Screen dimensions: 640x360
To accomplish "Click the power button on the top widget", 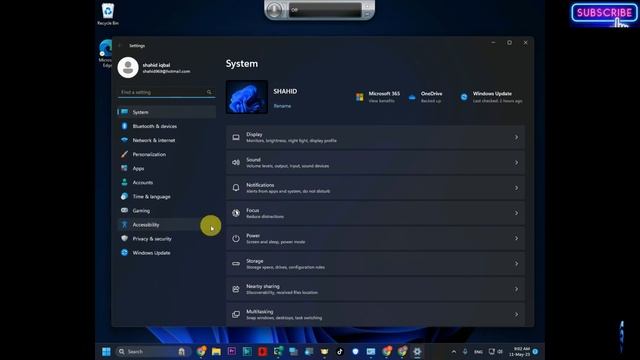I will click(x=274, y=10).
